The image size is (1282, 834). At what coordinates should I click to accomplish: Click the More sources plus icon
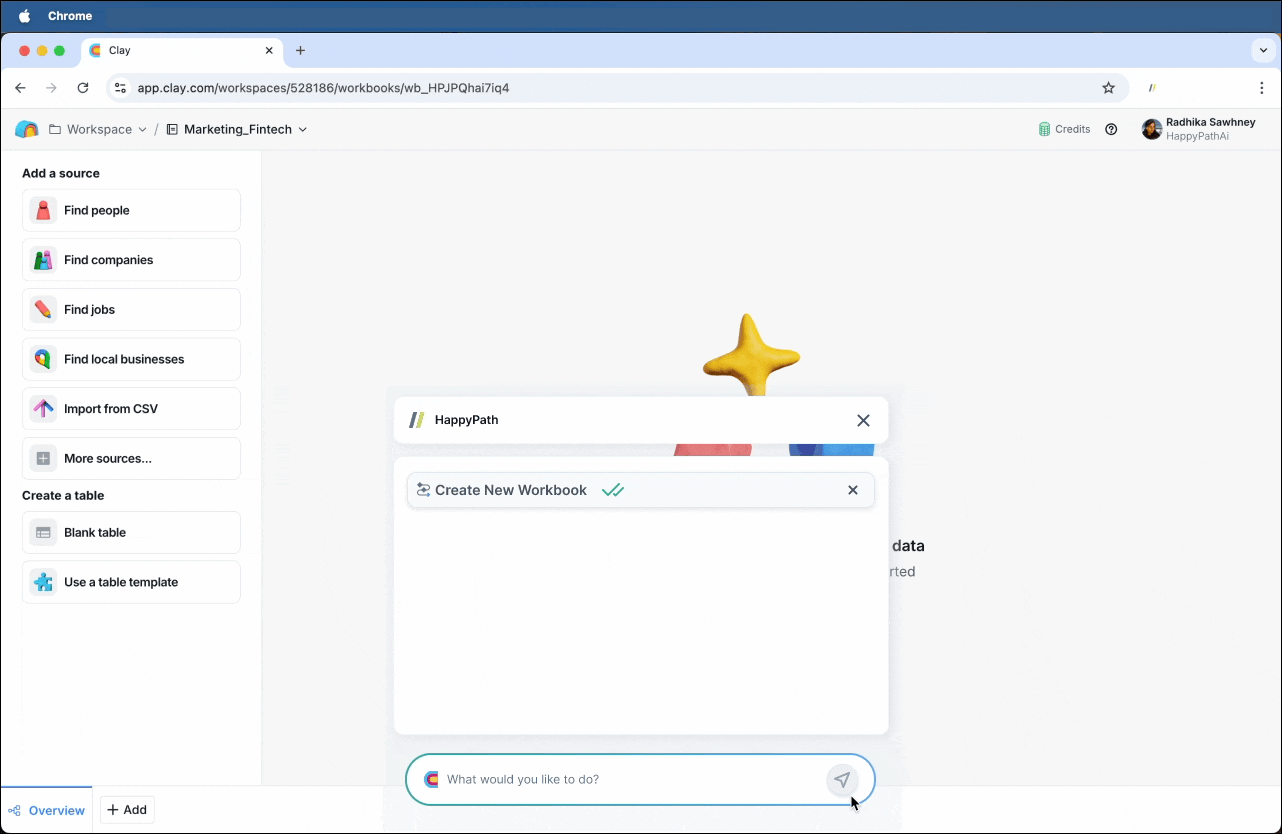click(43, 459)
